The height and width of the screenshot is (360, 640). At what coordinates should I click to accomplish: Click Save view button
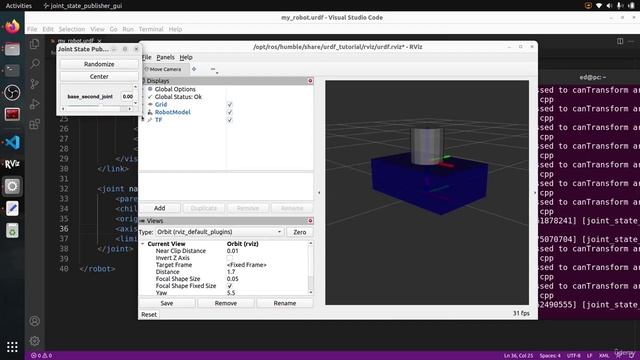pos(167,303)
